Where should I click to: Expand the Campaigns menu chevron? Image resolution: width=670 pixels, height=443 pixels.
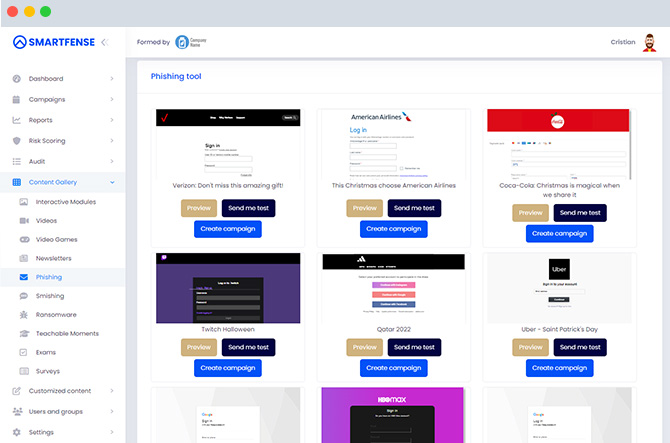[x=112, y=99]
